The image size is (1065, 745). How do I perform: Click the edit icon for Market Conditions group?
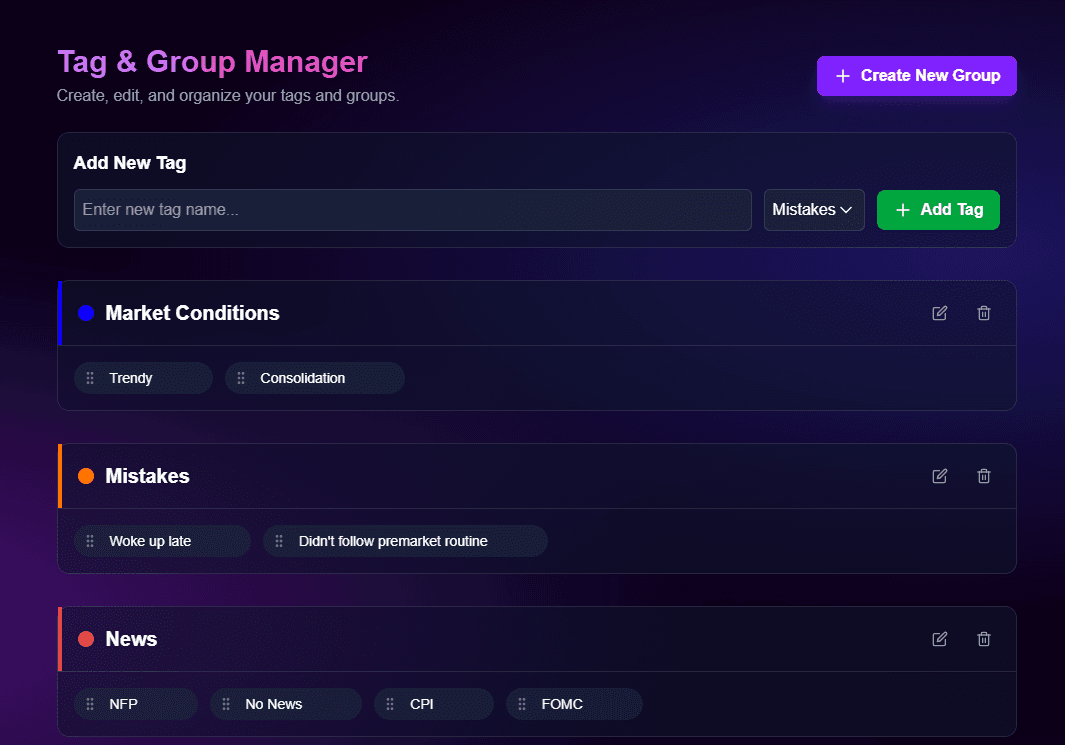pos(939,313)
